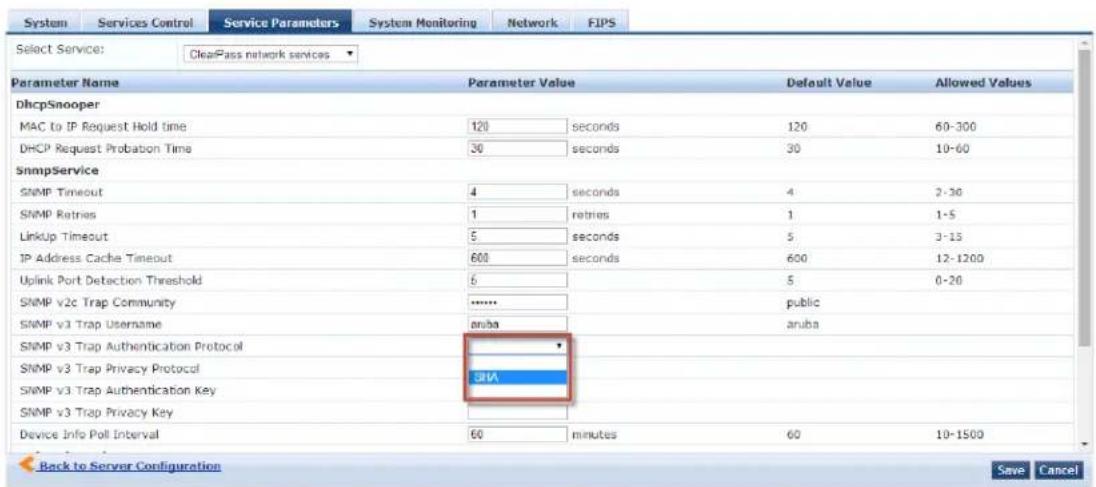Click the SNMP v2c Trap Community field
This screenshot has width=1096, height=487.
[517, 303]
